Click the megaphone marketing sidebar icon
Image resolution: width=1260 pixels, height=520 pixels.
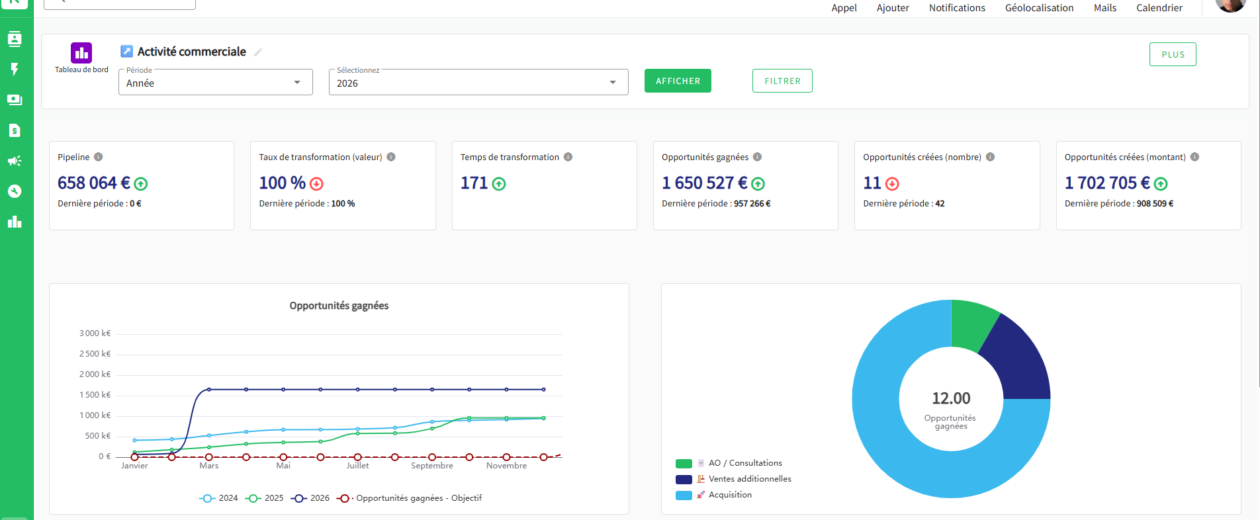coord(14,161)
